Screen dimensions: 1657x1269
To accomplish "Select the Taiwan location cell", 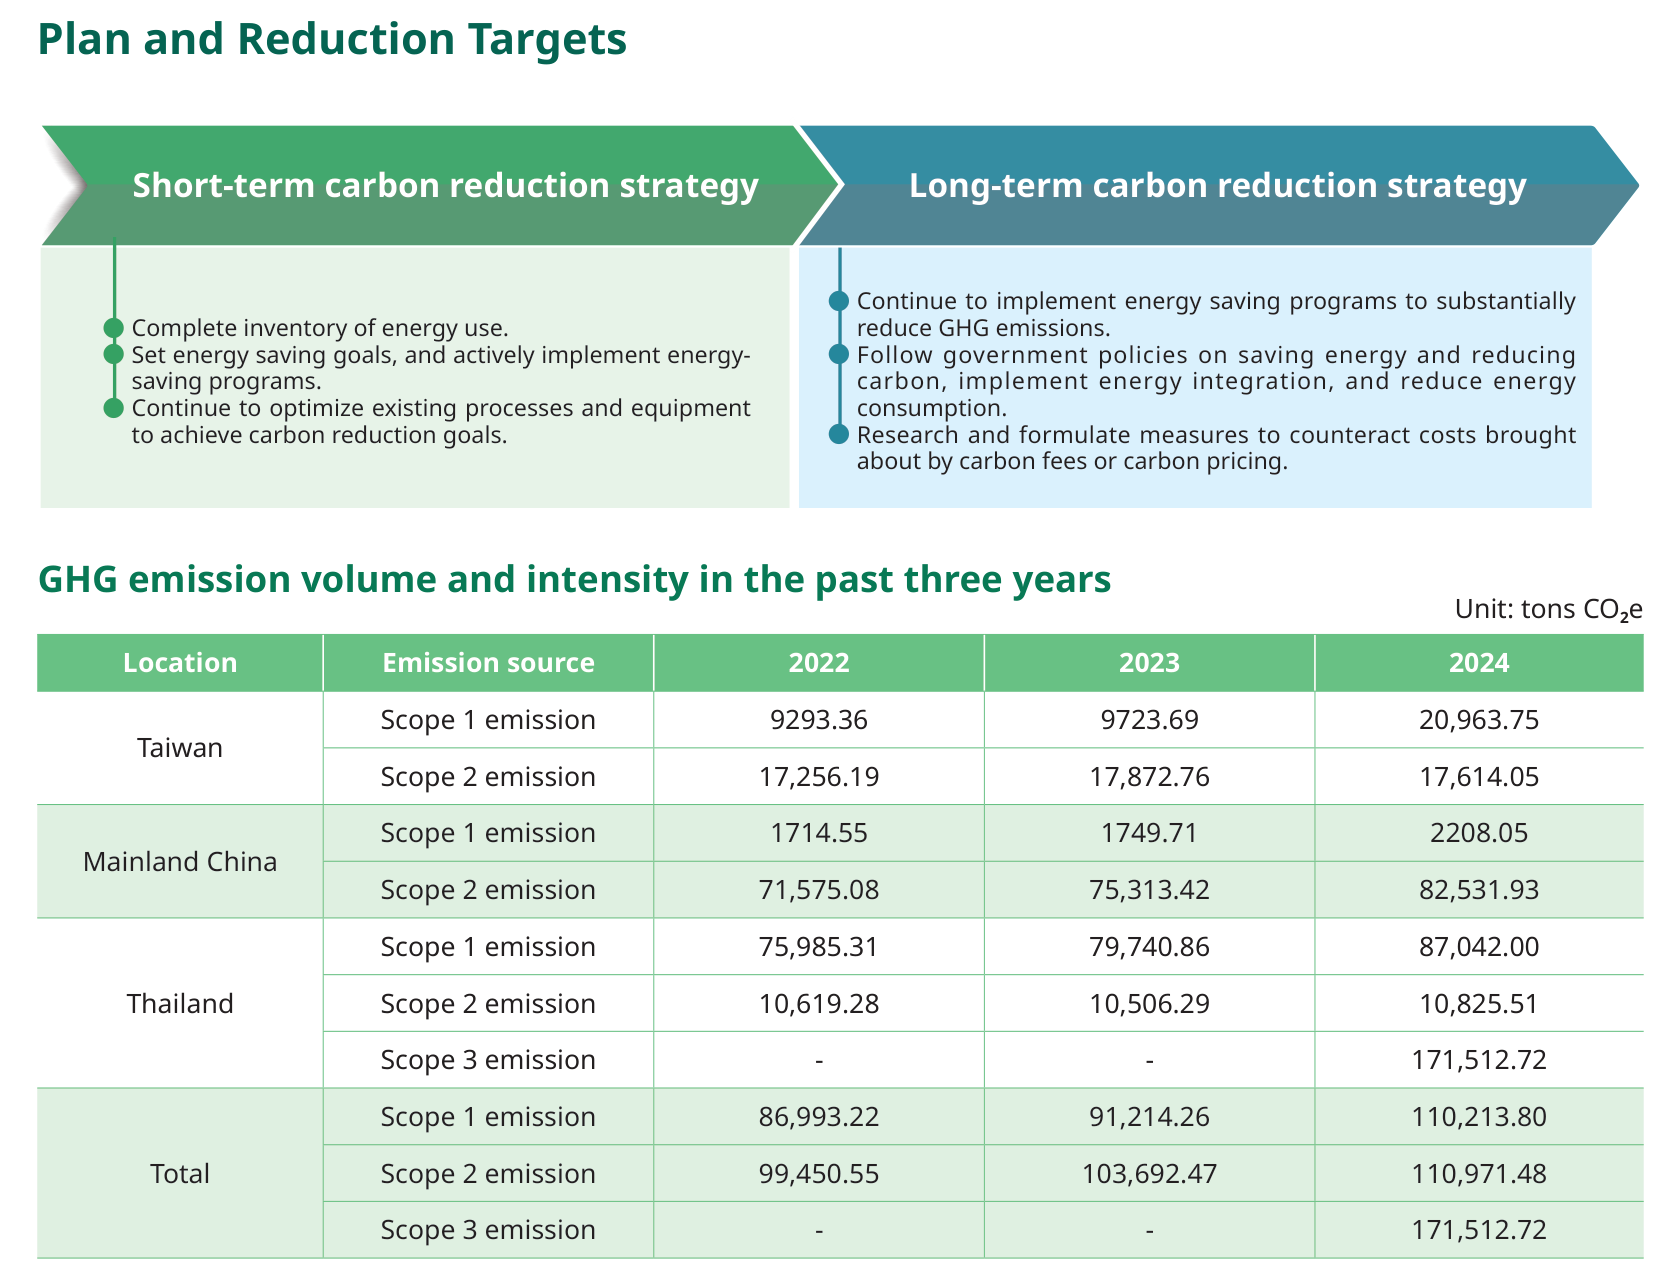I will (x=180, y=748).
